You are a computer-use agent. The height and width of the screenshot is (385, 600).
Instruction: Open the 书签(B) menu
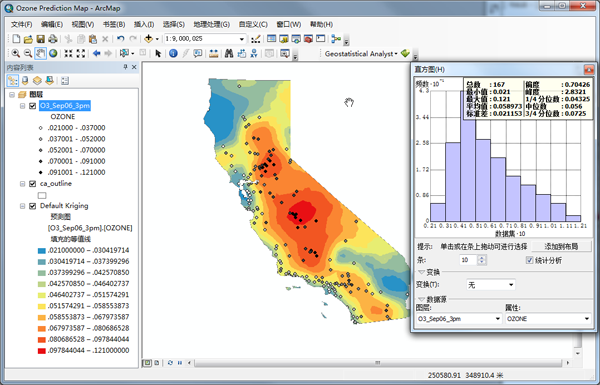[114, 24]
